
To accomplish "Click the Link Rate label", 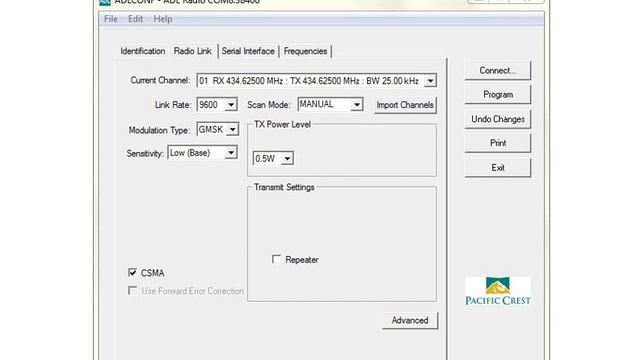I will pos(173,105).
